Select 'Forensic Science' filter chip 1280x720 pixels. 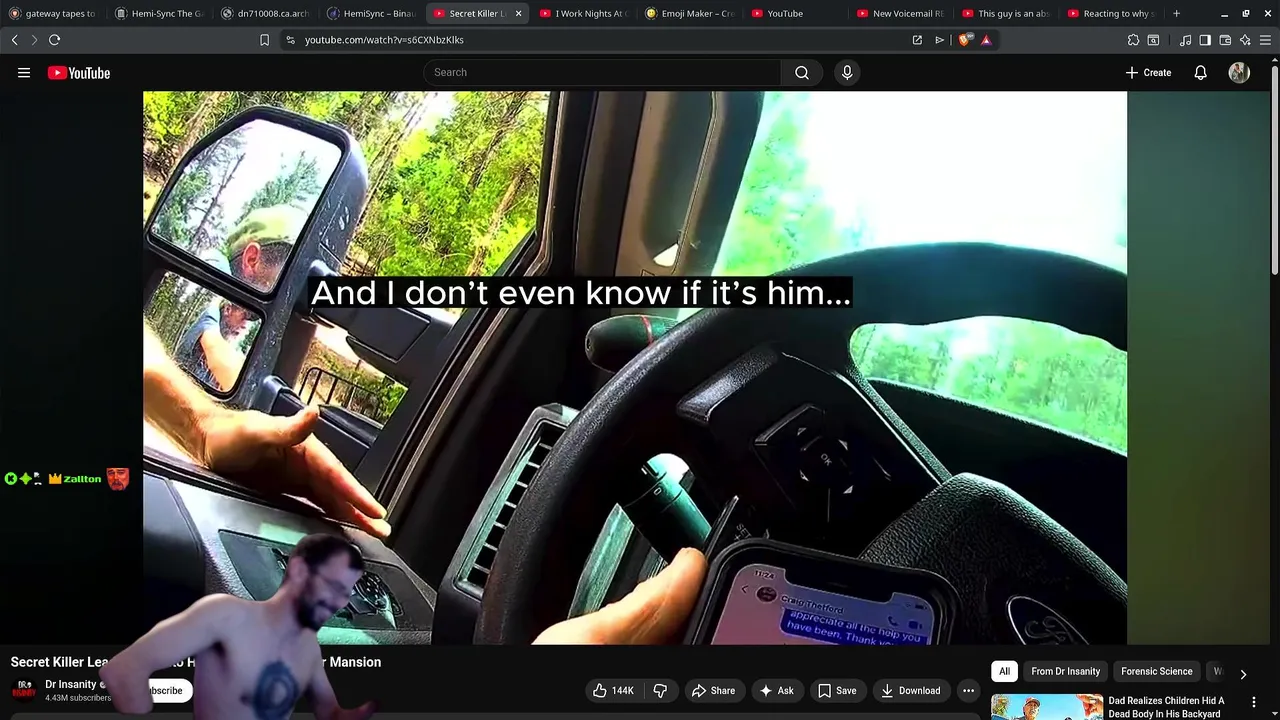[x=1156, y=671]
